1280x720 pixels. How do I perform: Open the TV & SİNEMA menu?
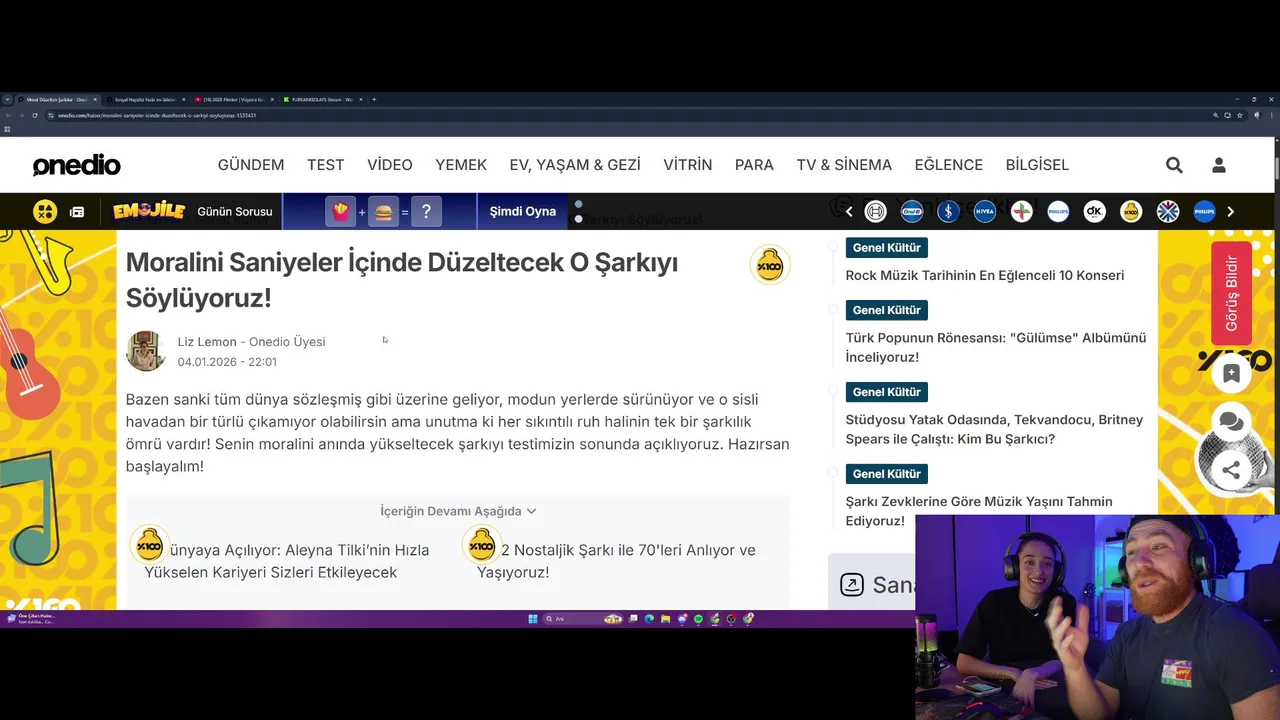coord(844,165)
